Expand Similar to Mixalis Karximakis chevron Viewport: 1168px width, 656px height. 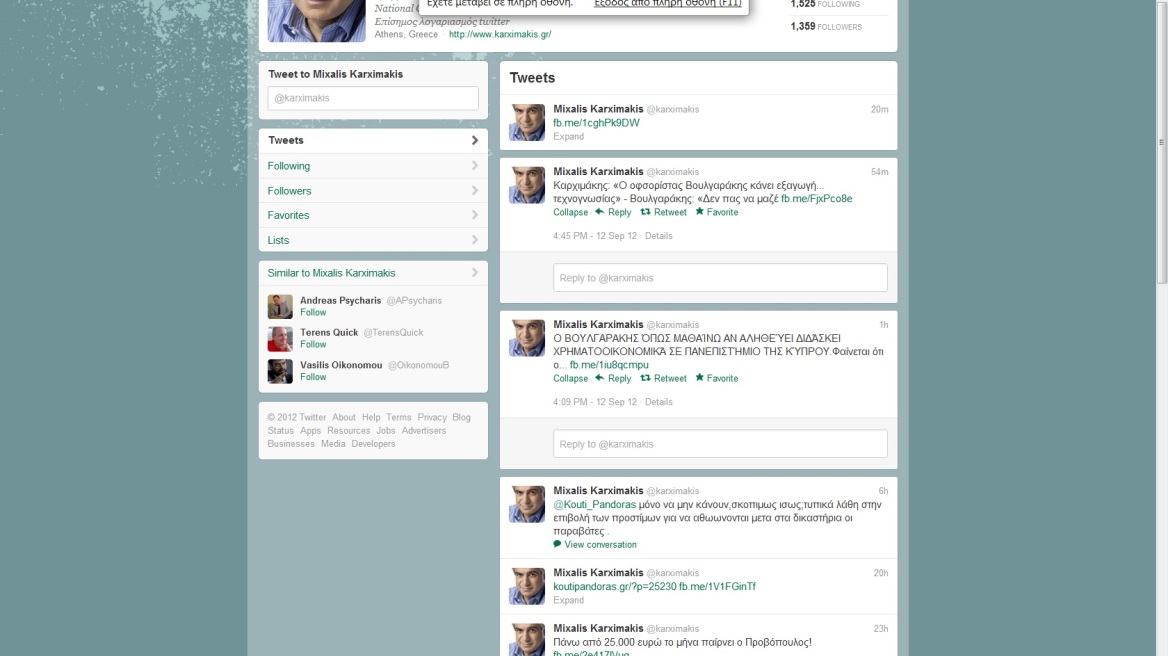point(475,273)
